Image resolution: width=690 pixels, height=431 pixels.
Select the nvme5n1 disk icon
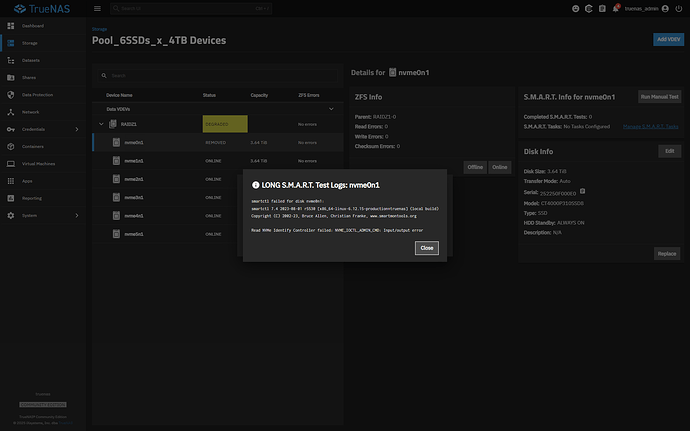[x=116, y=234]
